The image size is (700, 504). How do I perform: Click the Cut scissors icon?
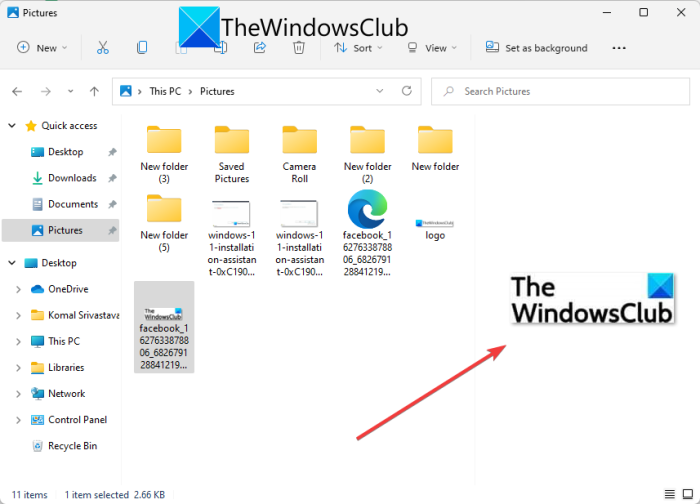(x=103, y=48)
